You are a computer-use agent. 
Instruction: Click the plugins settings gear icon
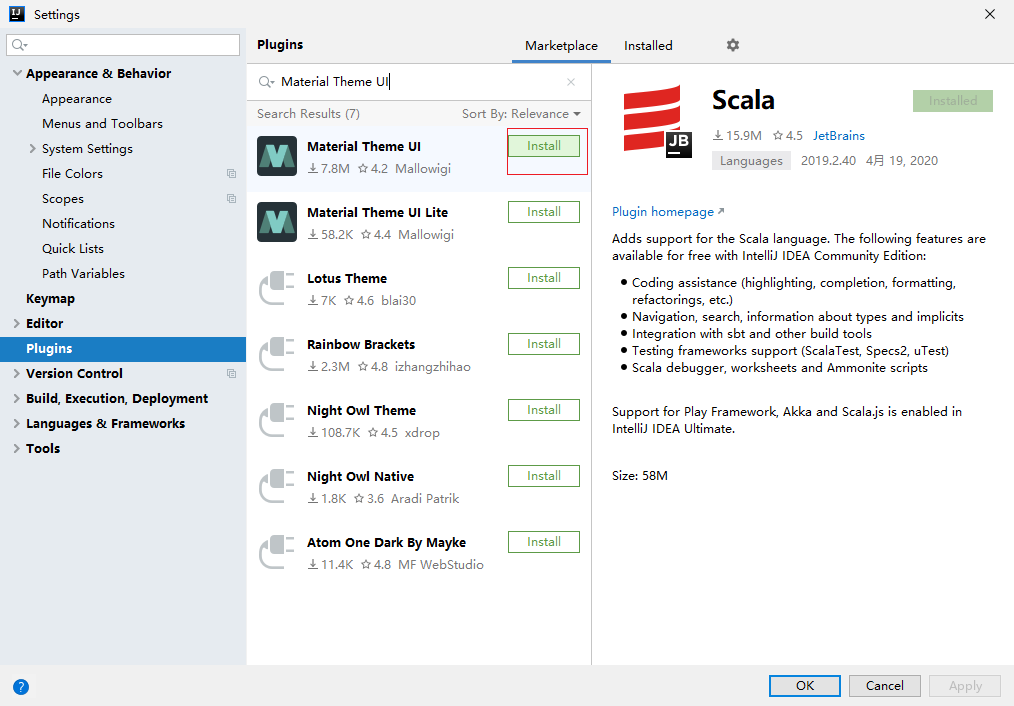(732, 45)
